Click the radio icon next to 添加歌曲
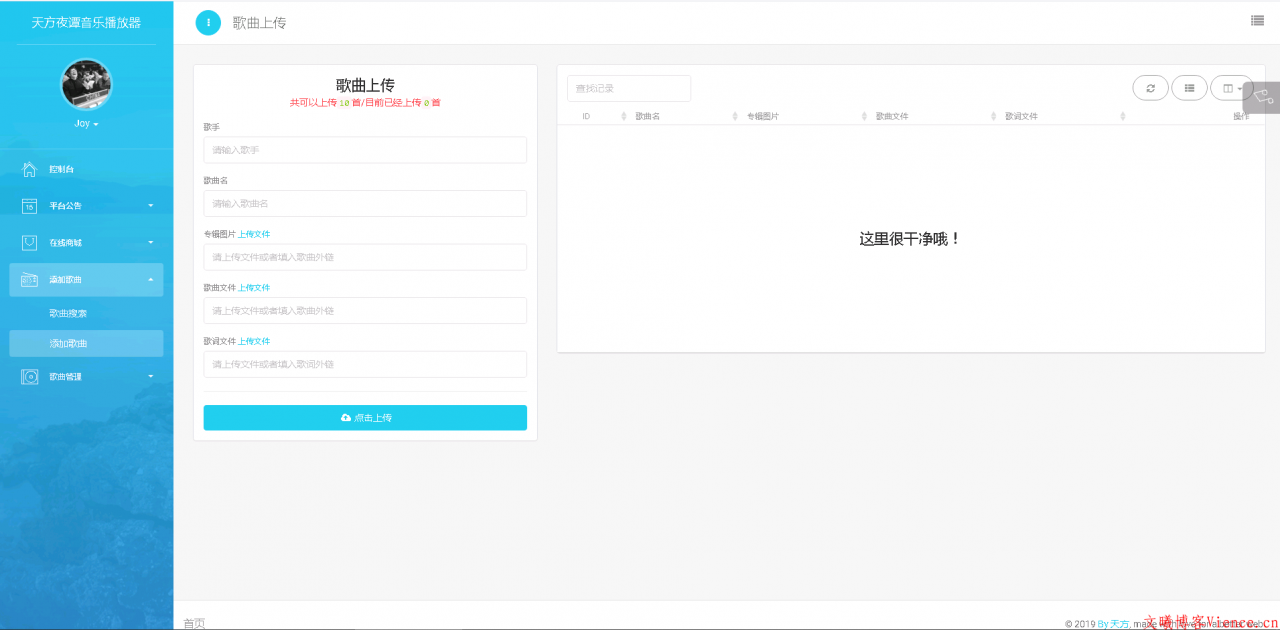 tap(29, 280)
